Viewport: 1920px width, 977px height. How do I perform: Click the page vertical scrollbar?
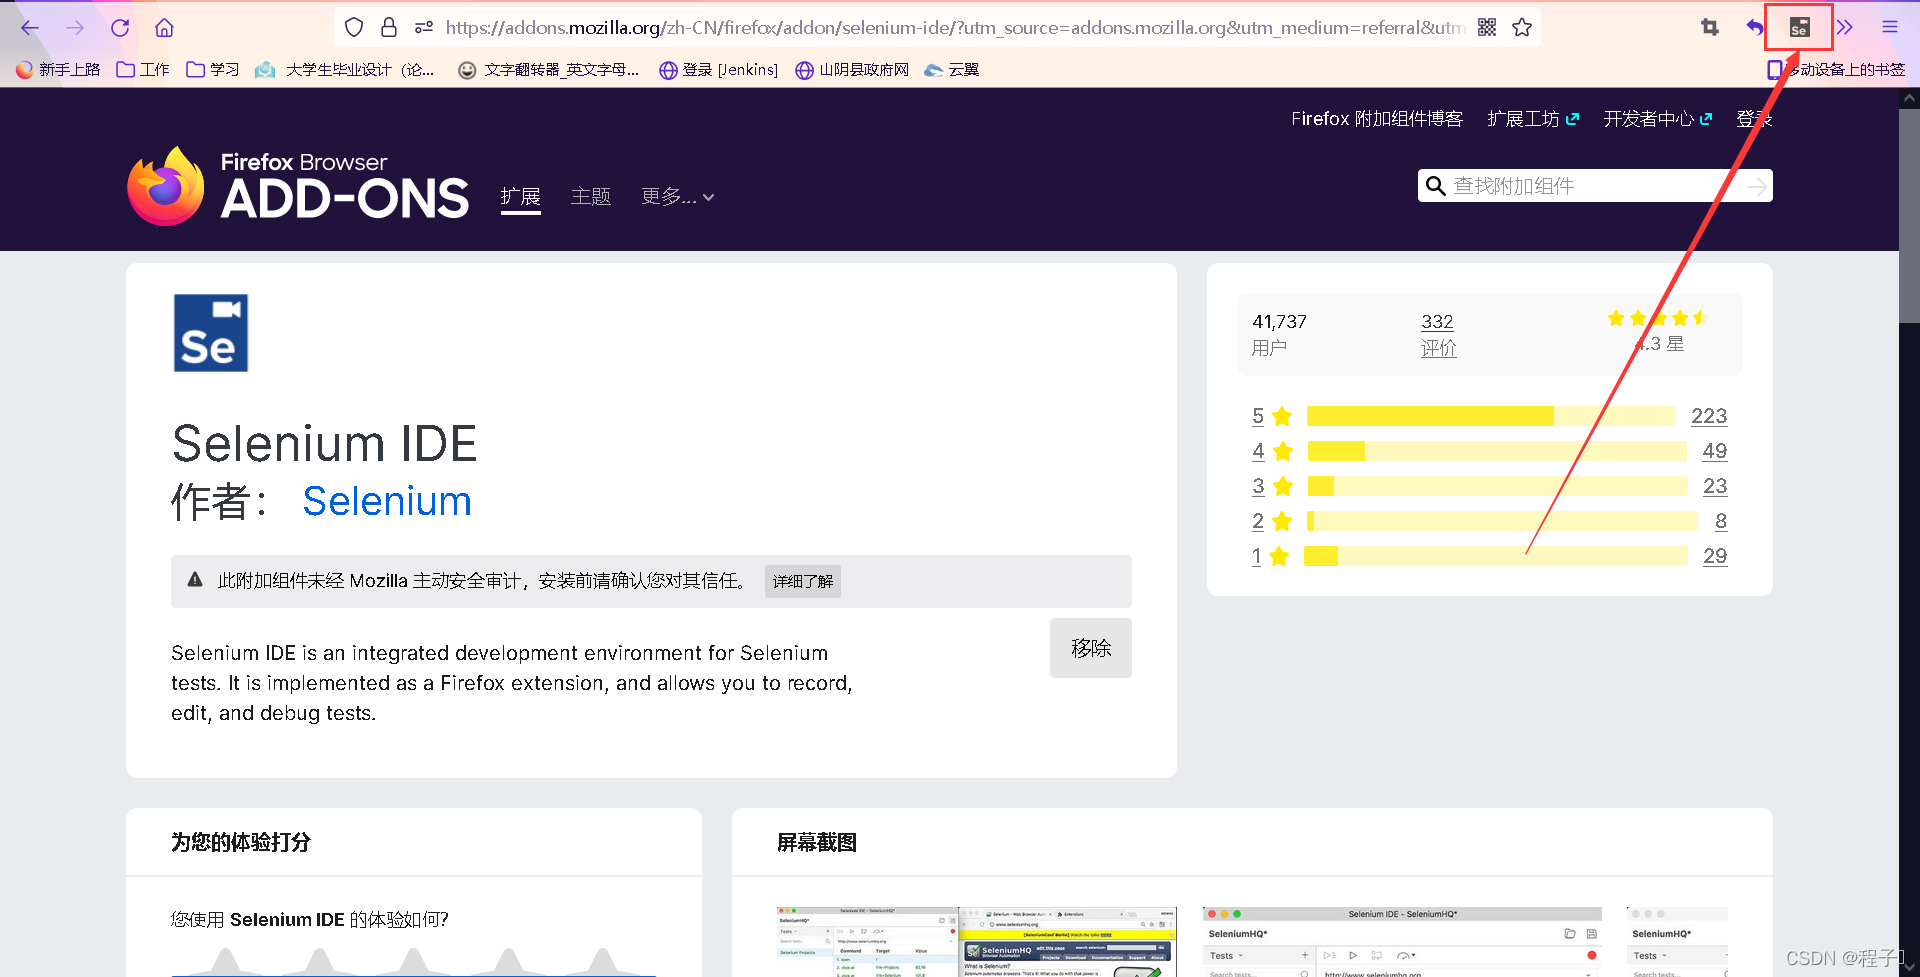point(1909,215)
